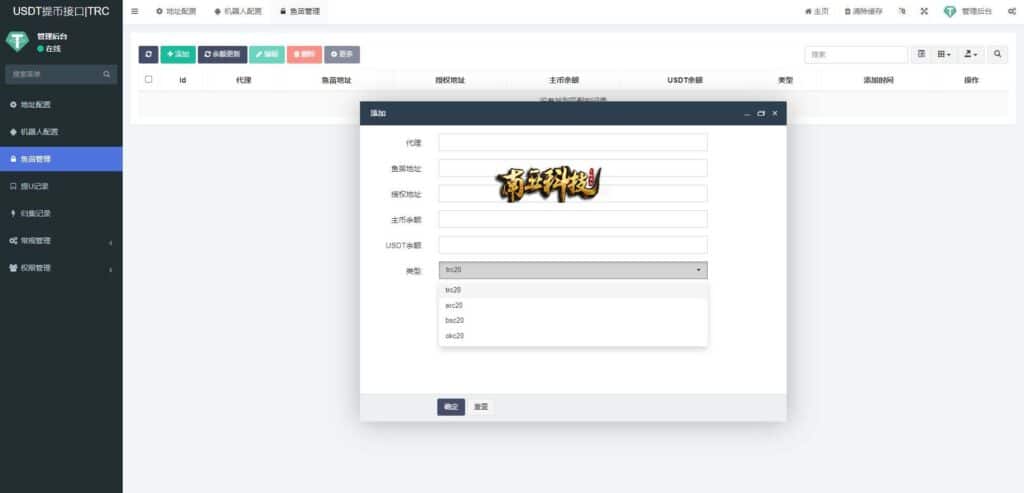Click the USDT余额 column header
Screen dimensions: 1024x493
pos(685,80)
